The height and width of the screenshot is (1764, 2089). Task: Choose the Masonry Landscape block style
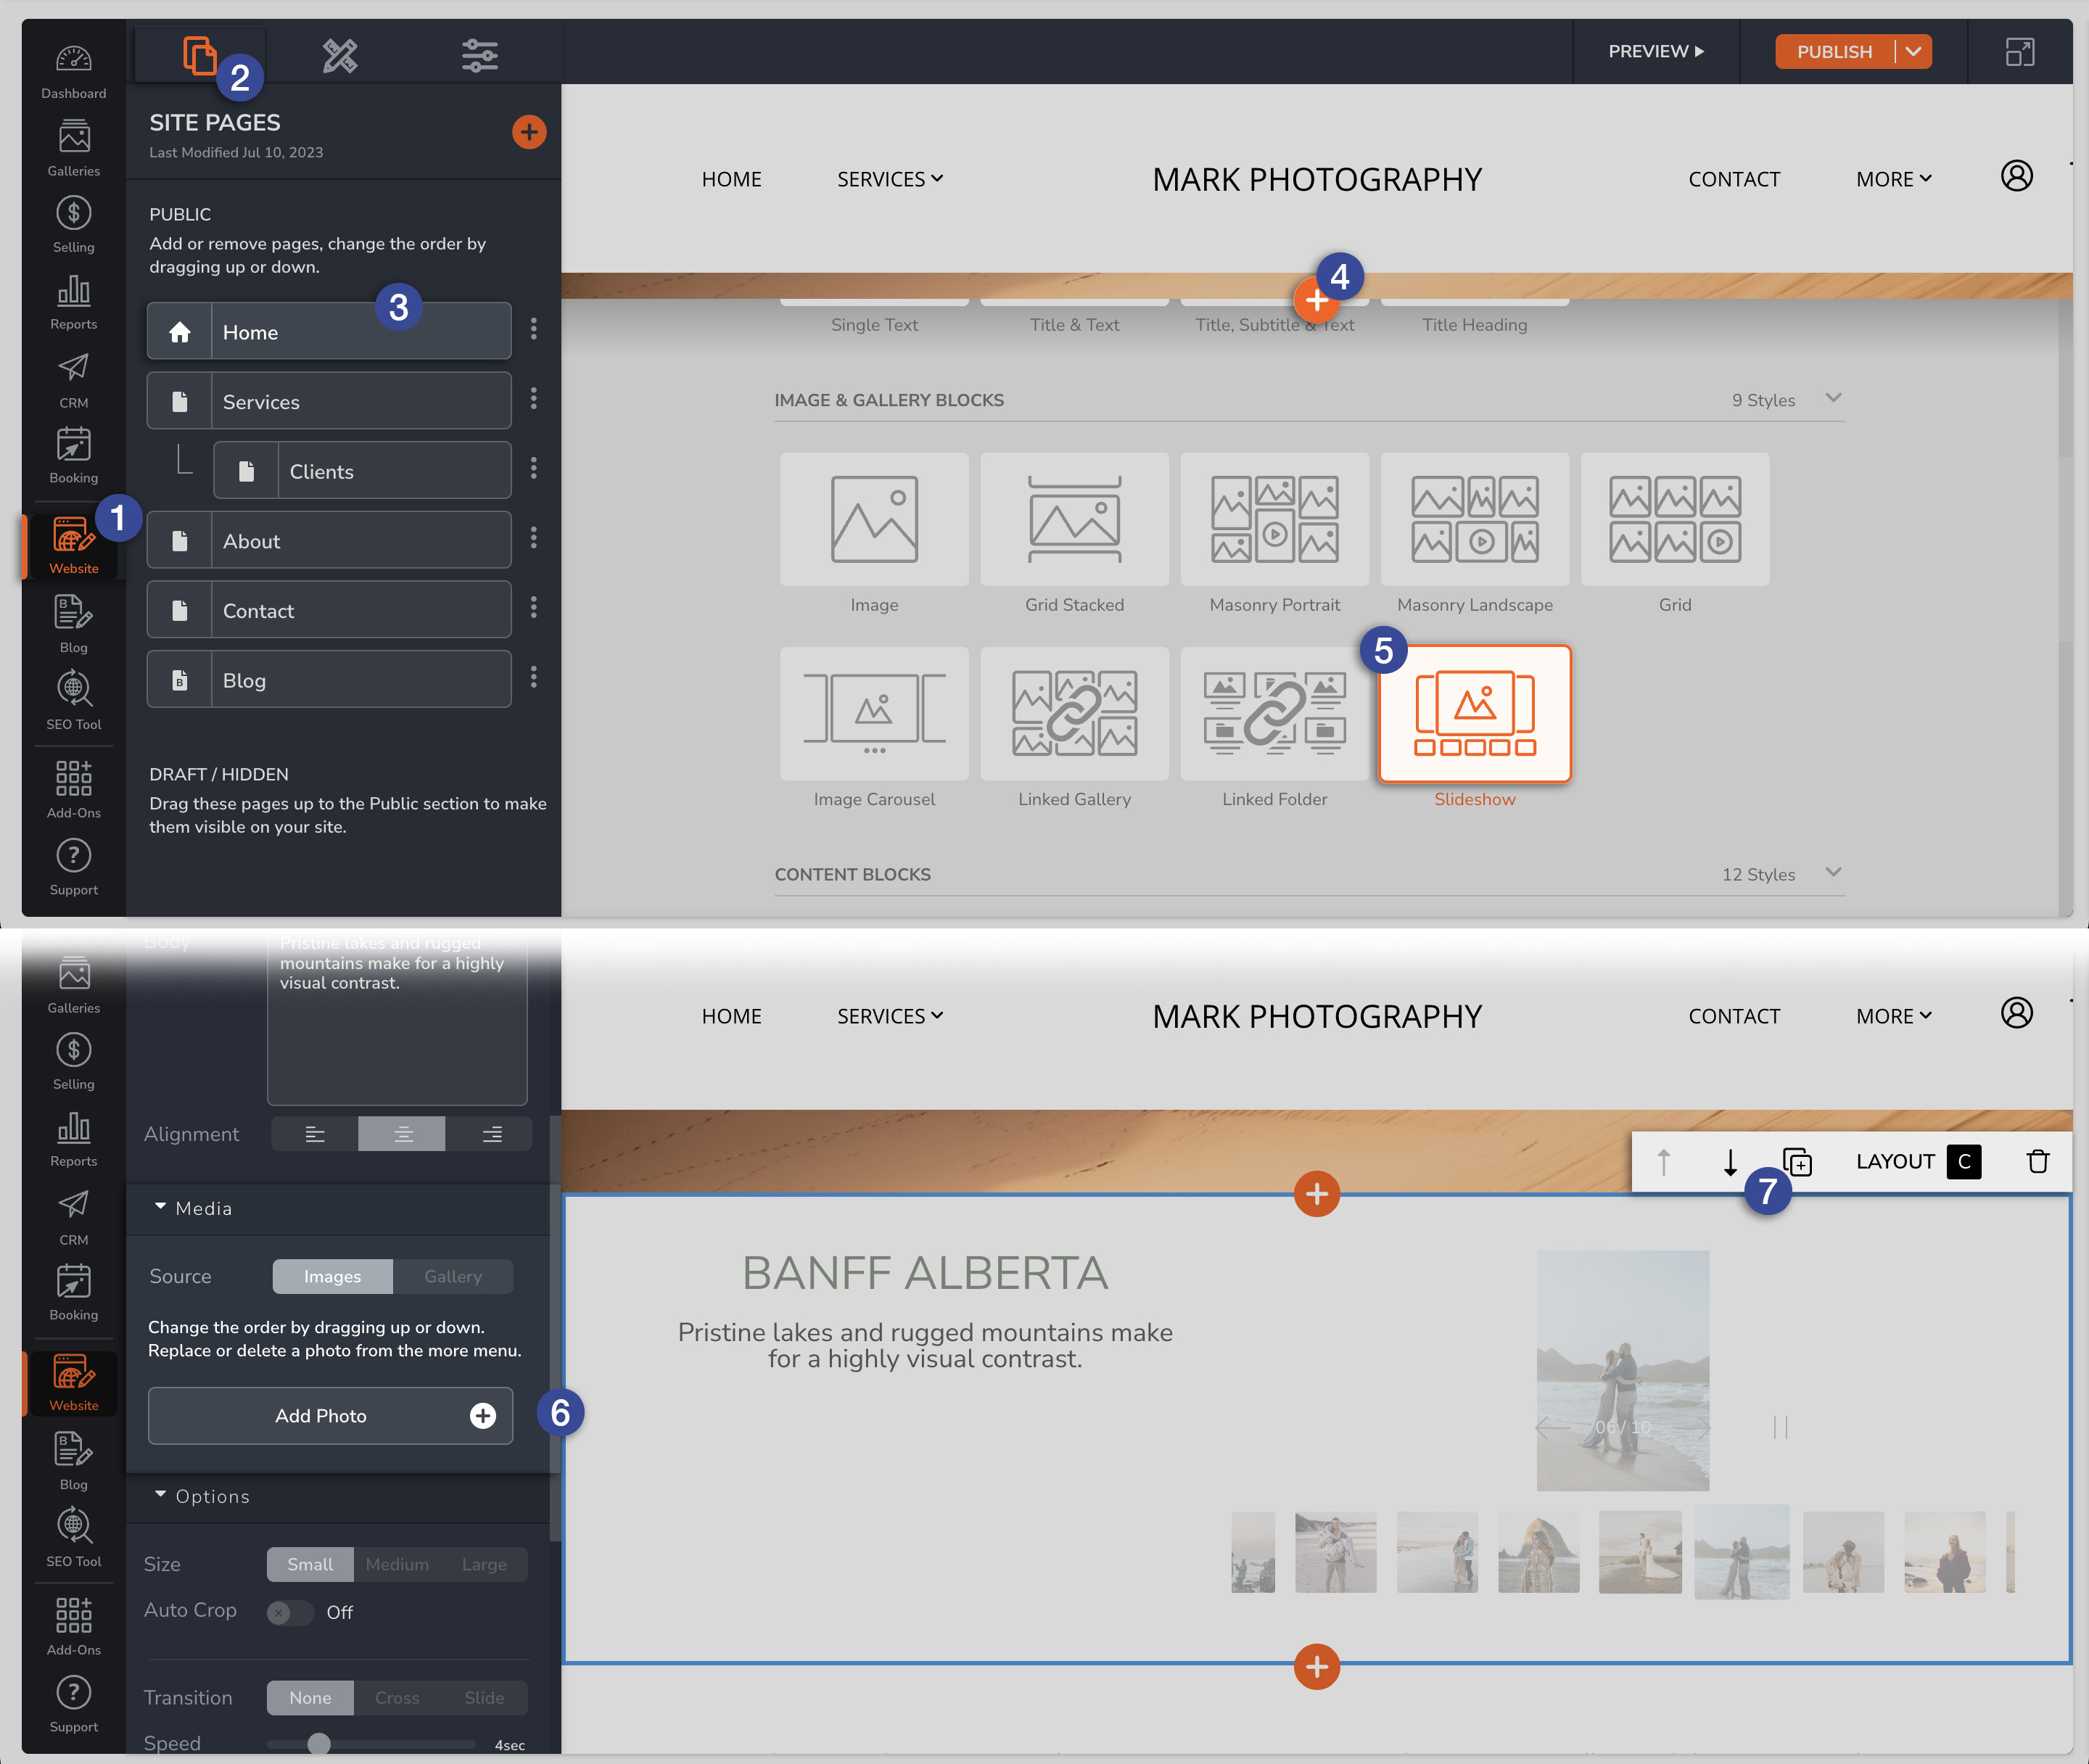pyautogui.click(x=1474, y=519)
